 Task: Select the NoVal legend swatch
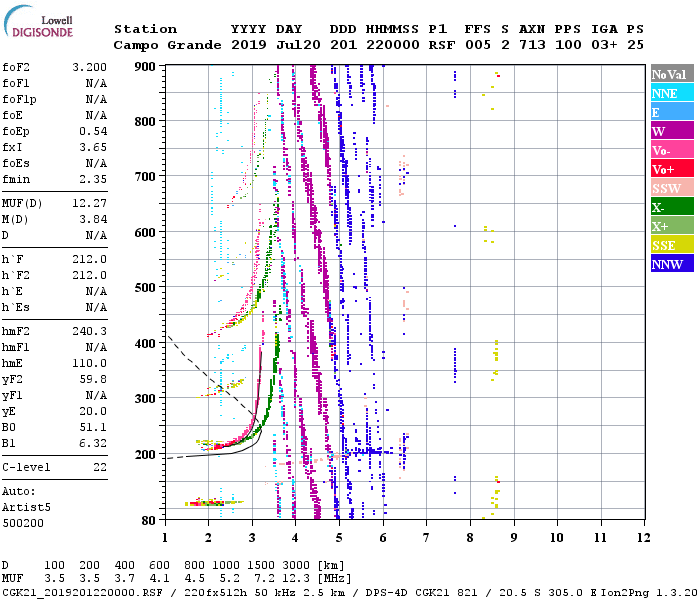point(672,74)
